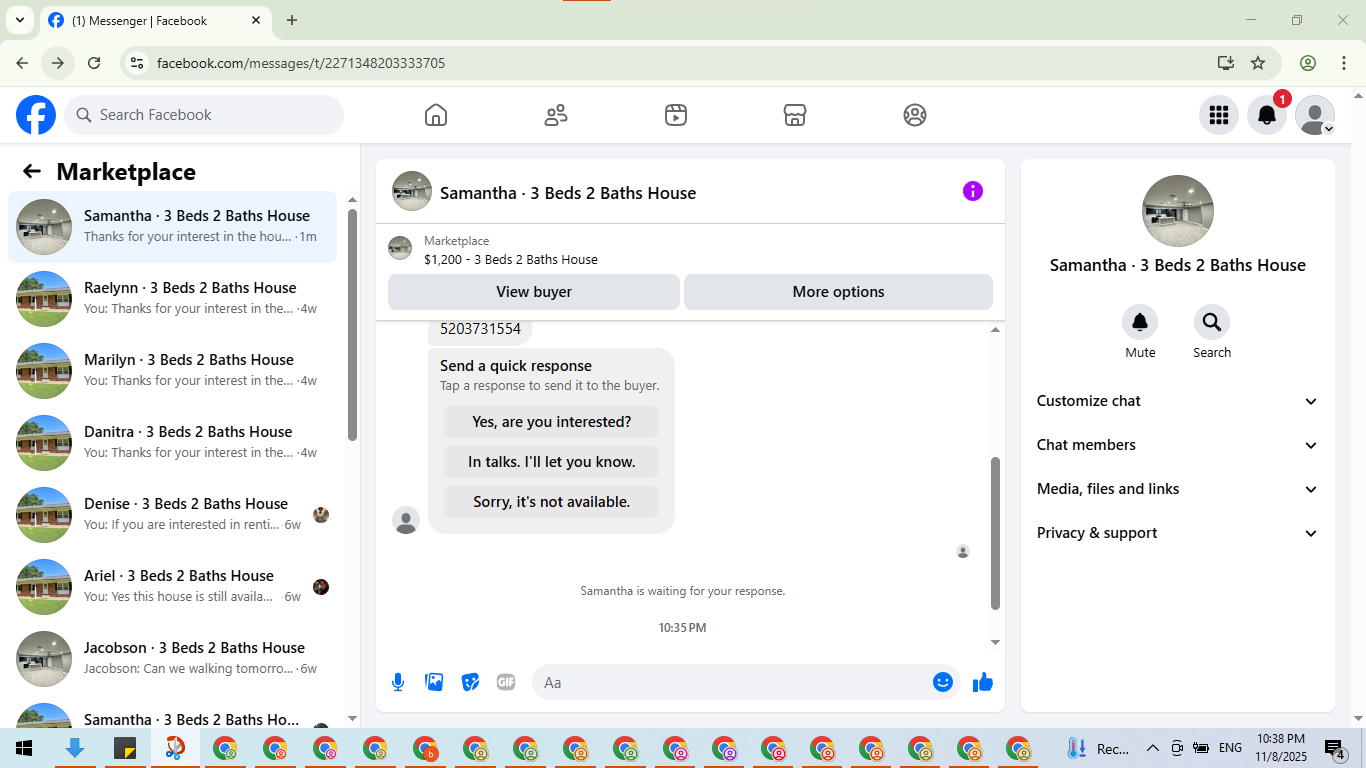1366x768 pixels.
Task: Send quick response 'Sorry, it's not available.'
Action: tap(552, 502)
